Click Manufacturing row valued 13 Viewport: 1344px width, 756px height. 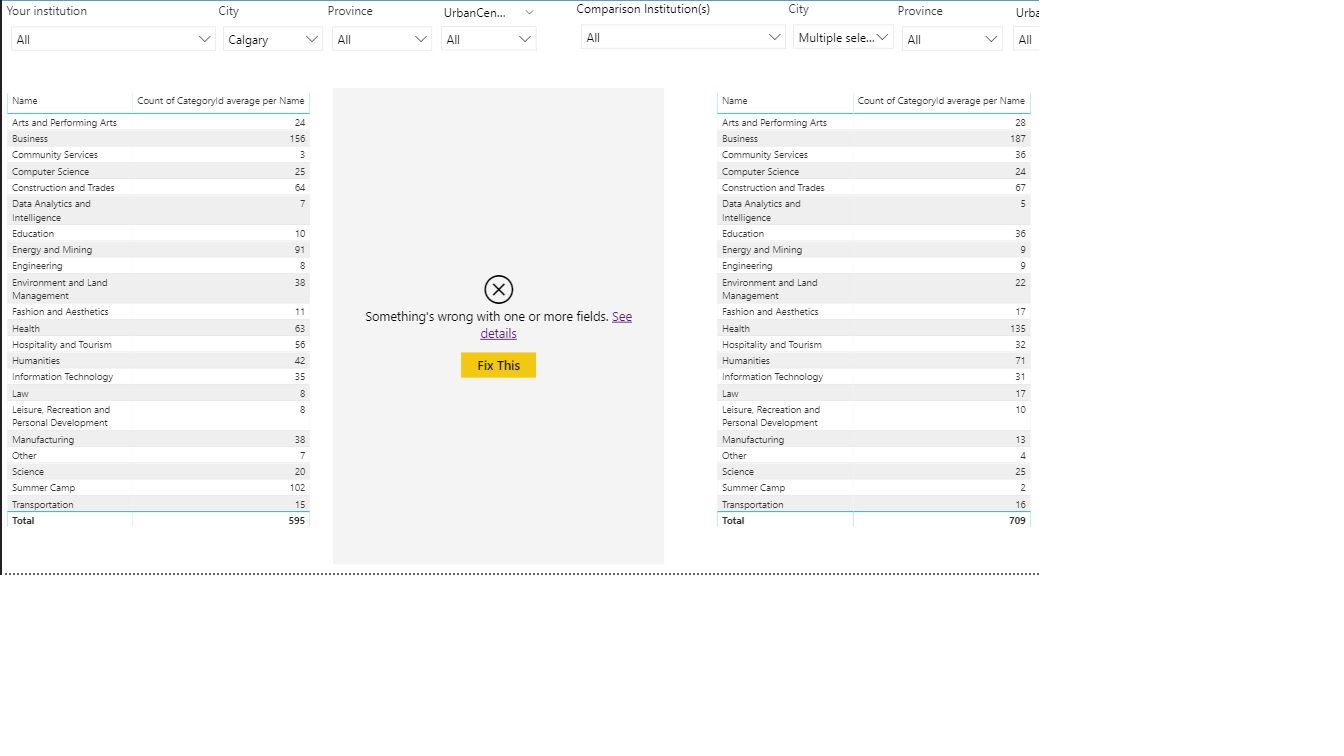click(x=873, y=440)
